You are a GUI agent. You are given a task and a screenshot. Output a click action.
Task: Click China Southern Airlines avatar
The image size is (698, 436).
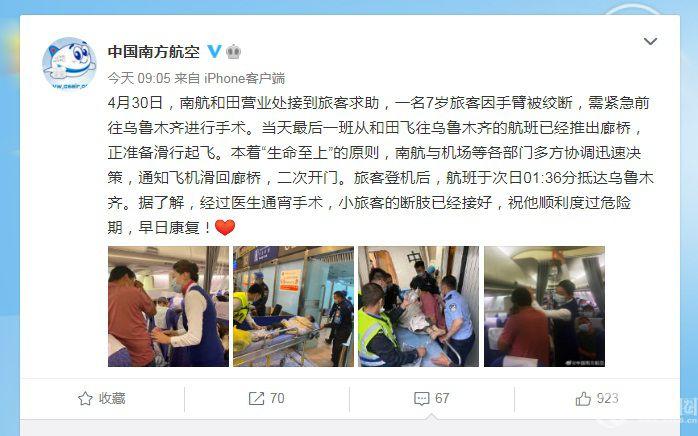tap(69, 64)
